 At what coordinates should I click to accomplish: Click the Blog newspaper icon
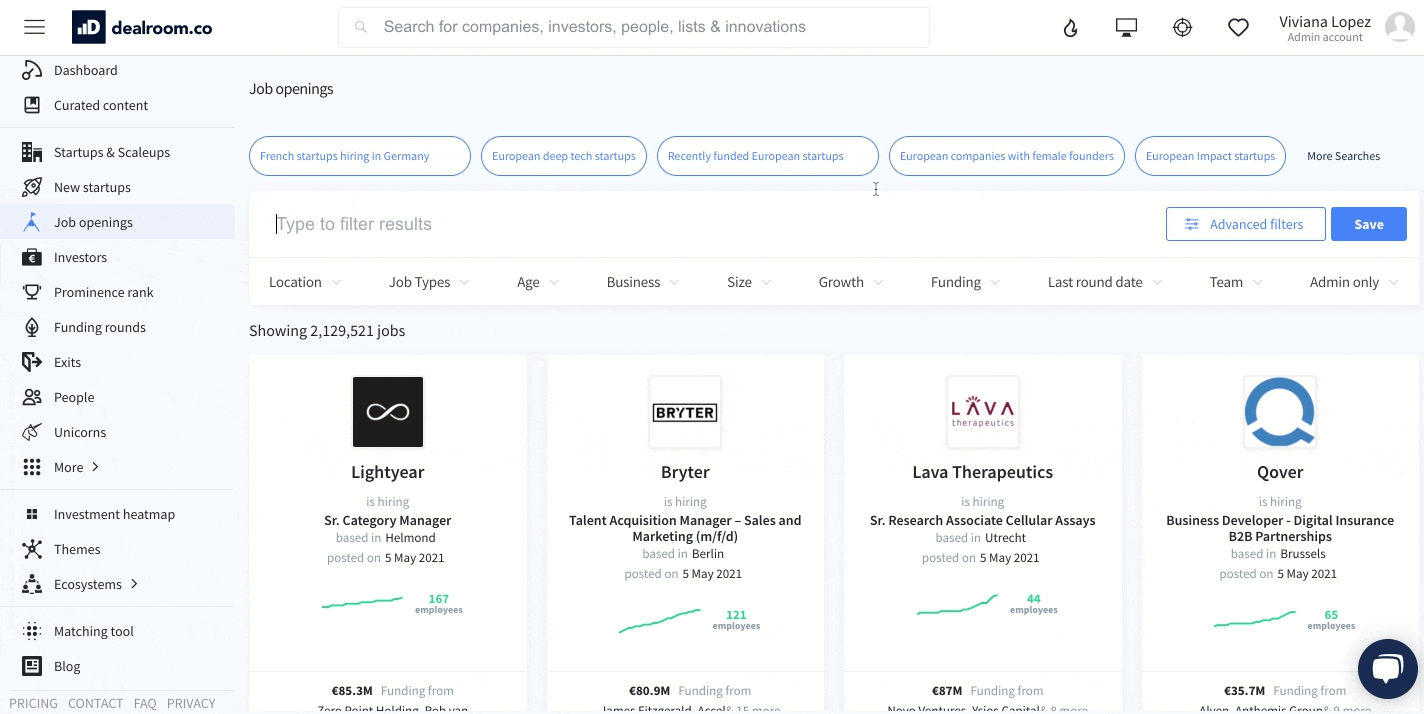(32, 666)
